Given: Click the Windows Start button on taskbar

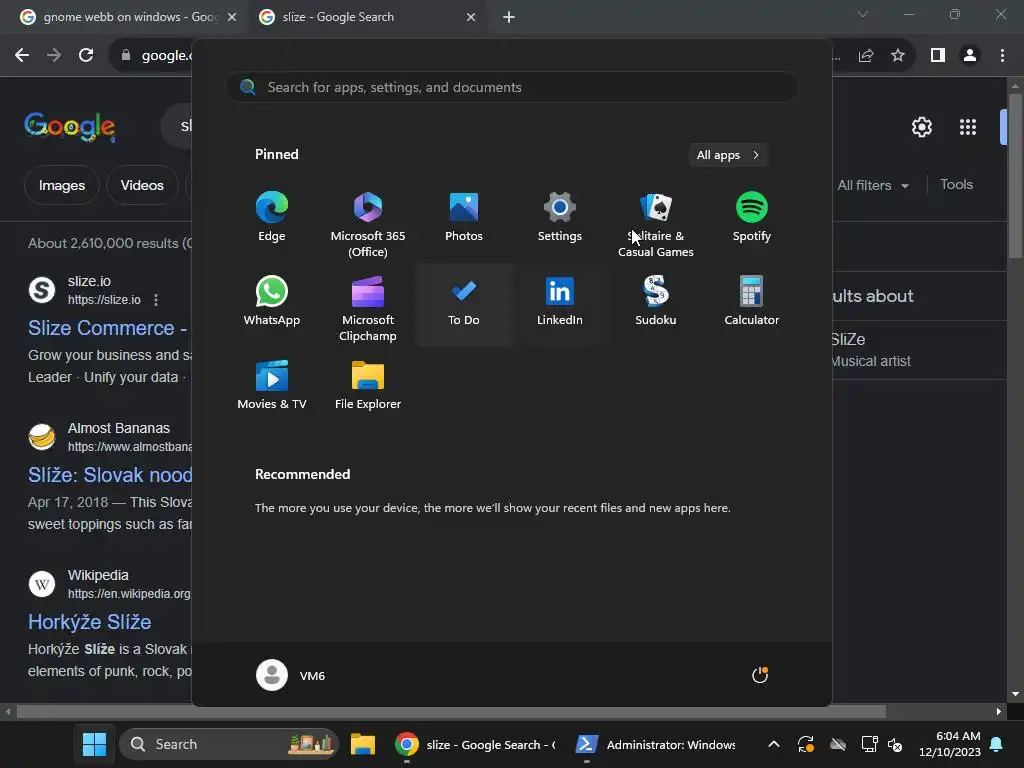Looking at the screenshot, I should (x=94, y=744).
